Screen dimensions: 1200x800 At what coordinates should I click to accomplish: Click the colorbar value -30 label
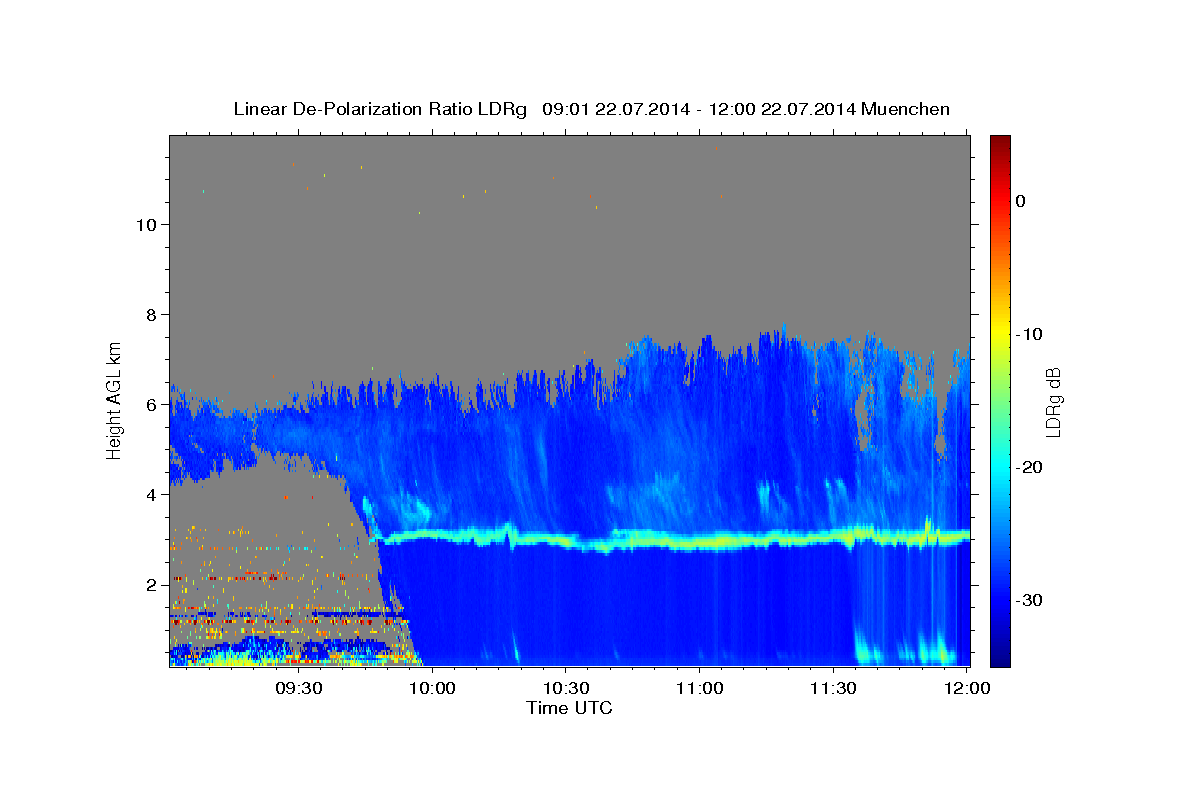[x=1029, y=600]
